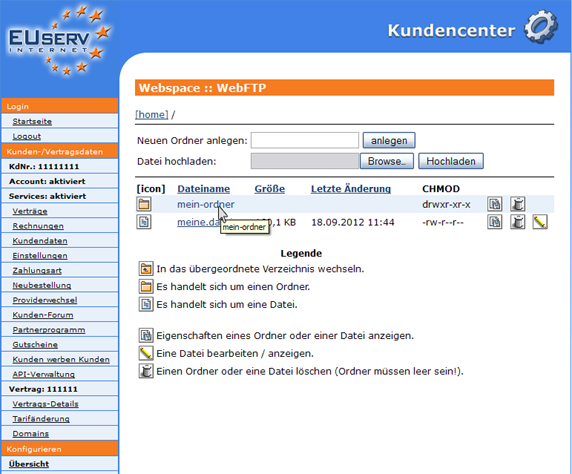
Task: Click the -rw-r--r-- permission text
Action: point(442,222)
